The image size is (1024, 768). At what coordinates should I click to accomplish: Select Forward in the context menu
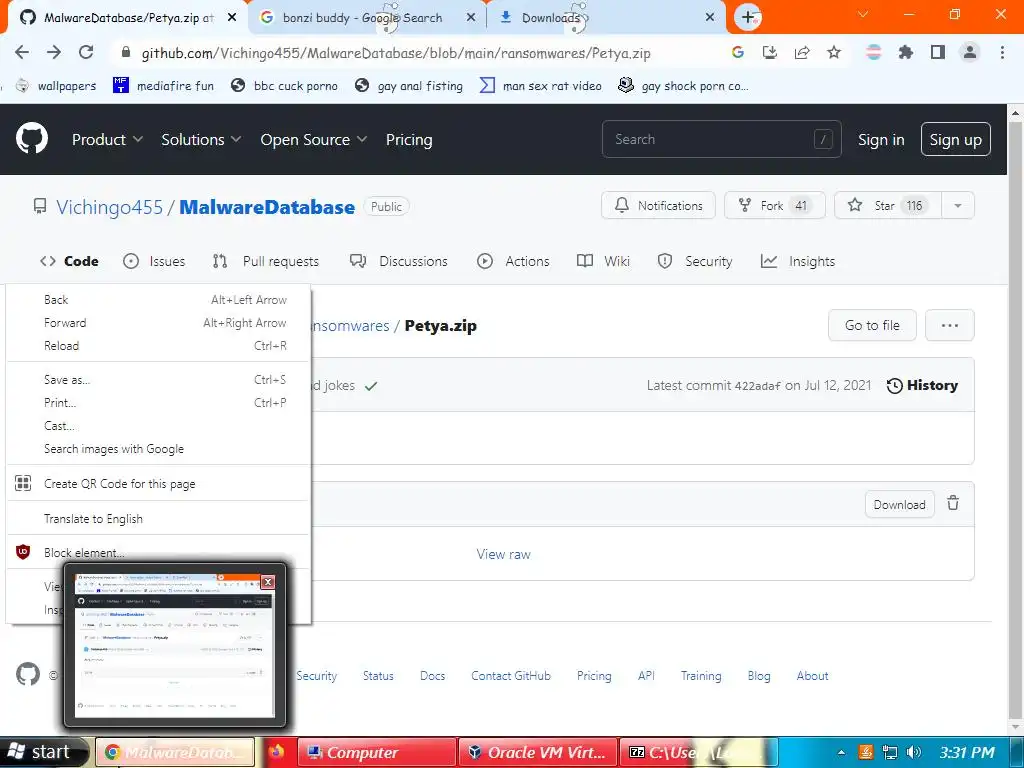tap(157, 323)
